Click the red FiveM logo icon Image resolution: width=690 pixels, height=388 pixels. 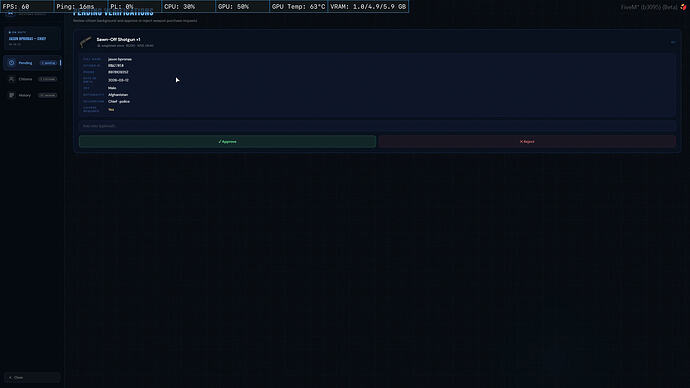(683, 7)
